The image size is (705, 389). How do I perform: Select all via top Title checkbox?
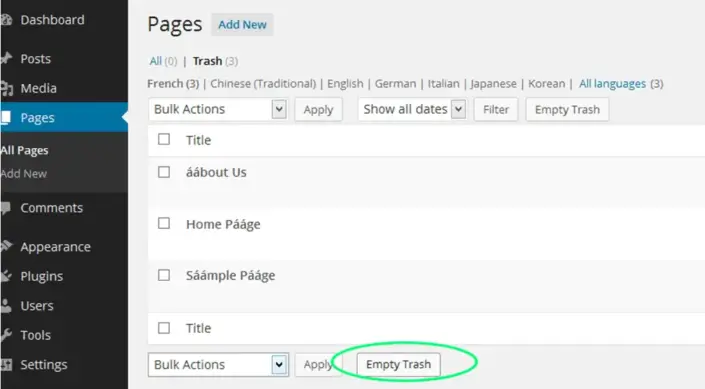pos(164,139)
